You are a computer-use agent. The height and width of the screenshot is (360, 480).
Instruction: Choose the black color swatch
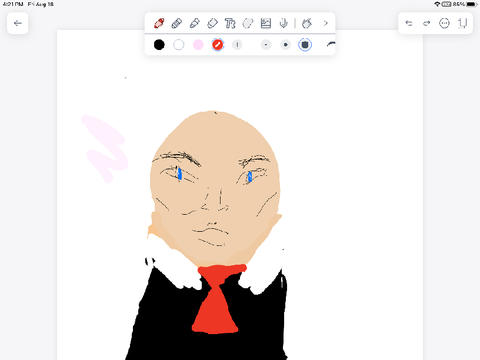tap(159, 45)
